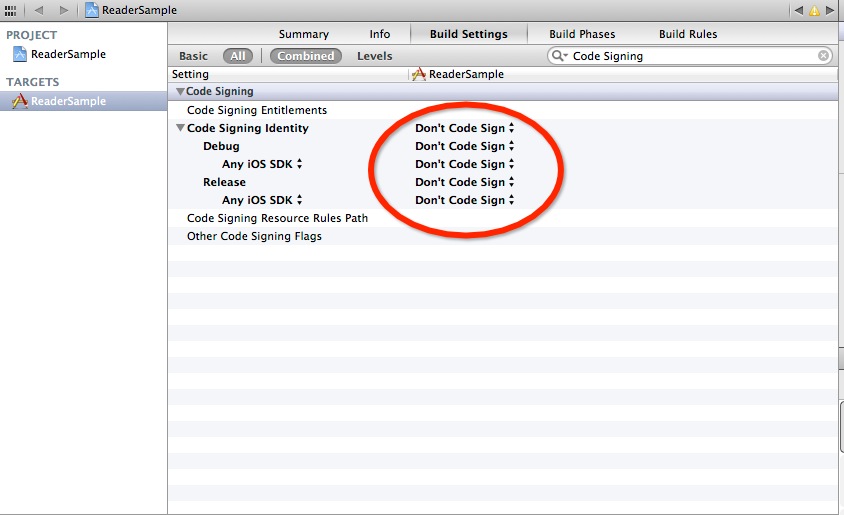This screenshot has width=844, height=515.
Task: Show Basic build settings
Action: pyautogui.click(x=193, y=56)
